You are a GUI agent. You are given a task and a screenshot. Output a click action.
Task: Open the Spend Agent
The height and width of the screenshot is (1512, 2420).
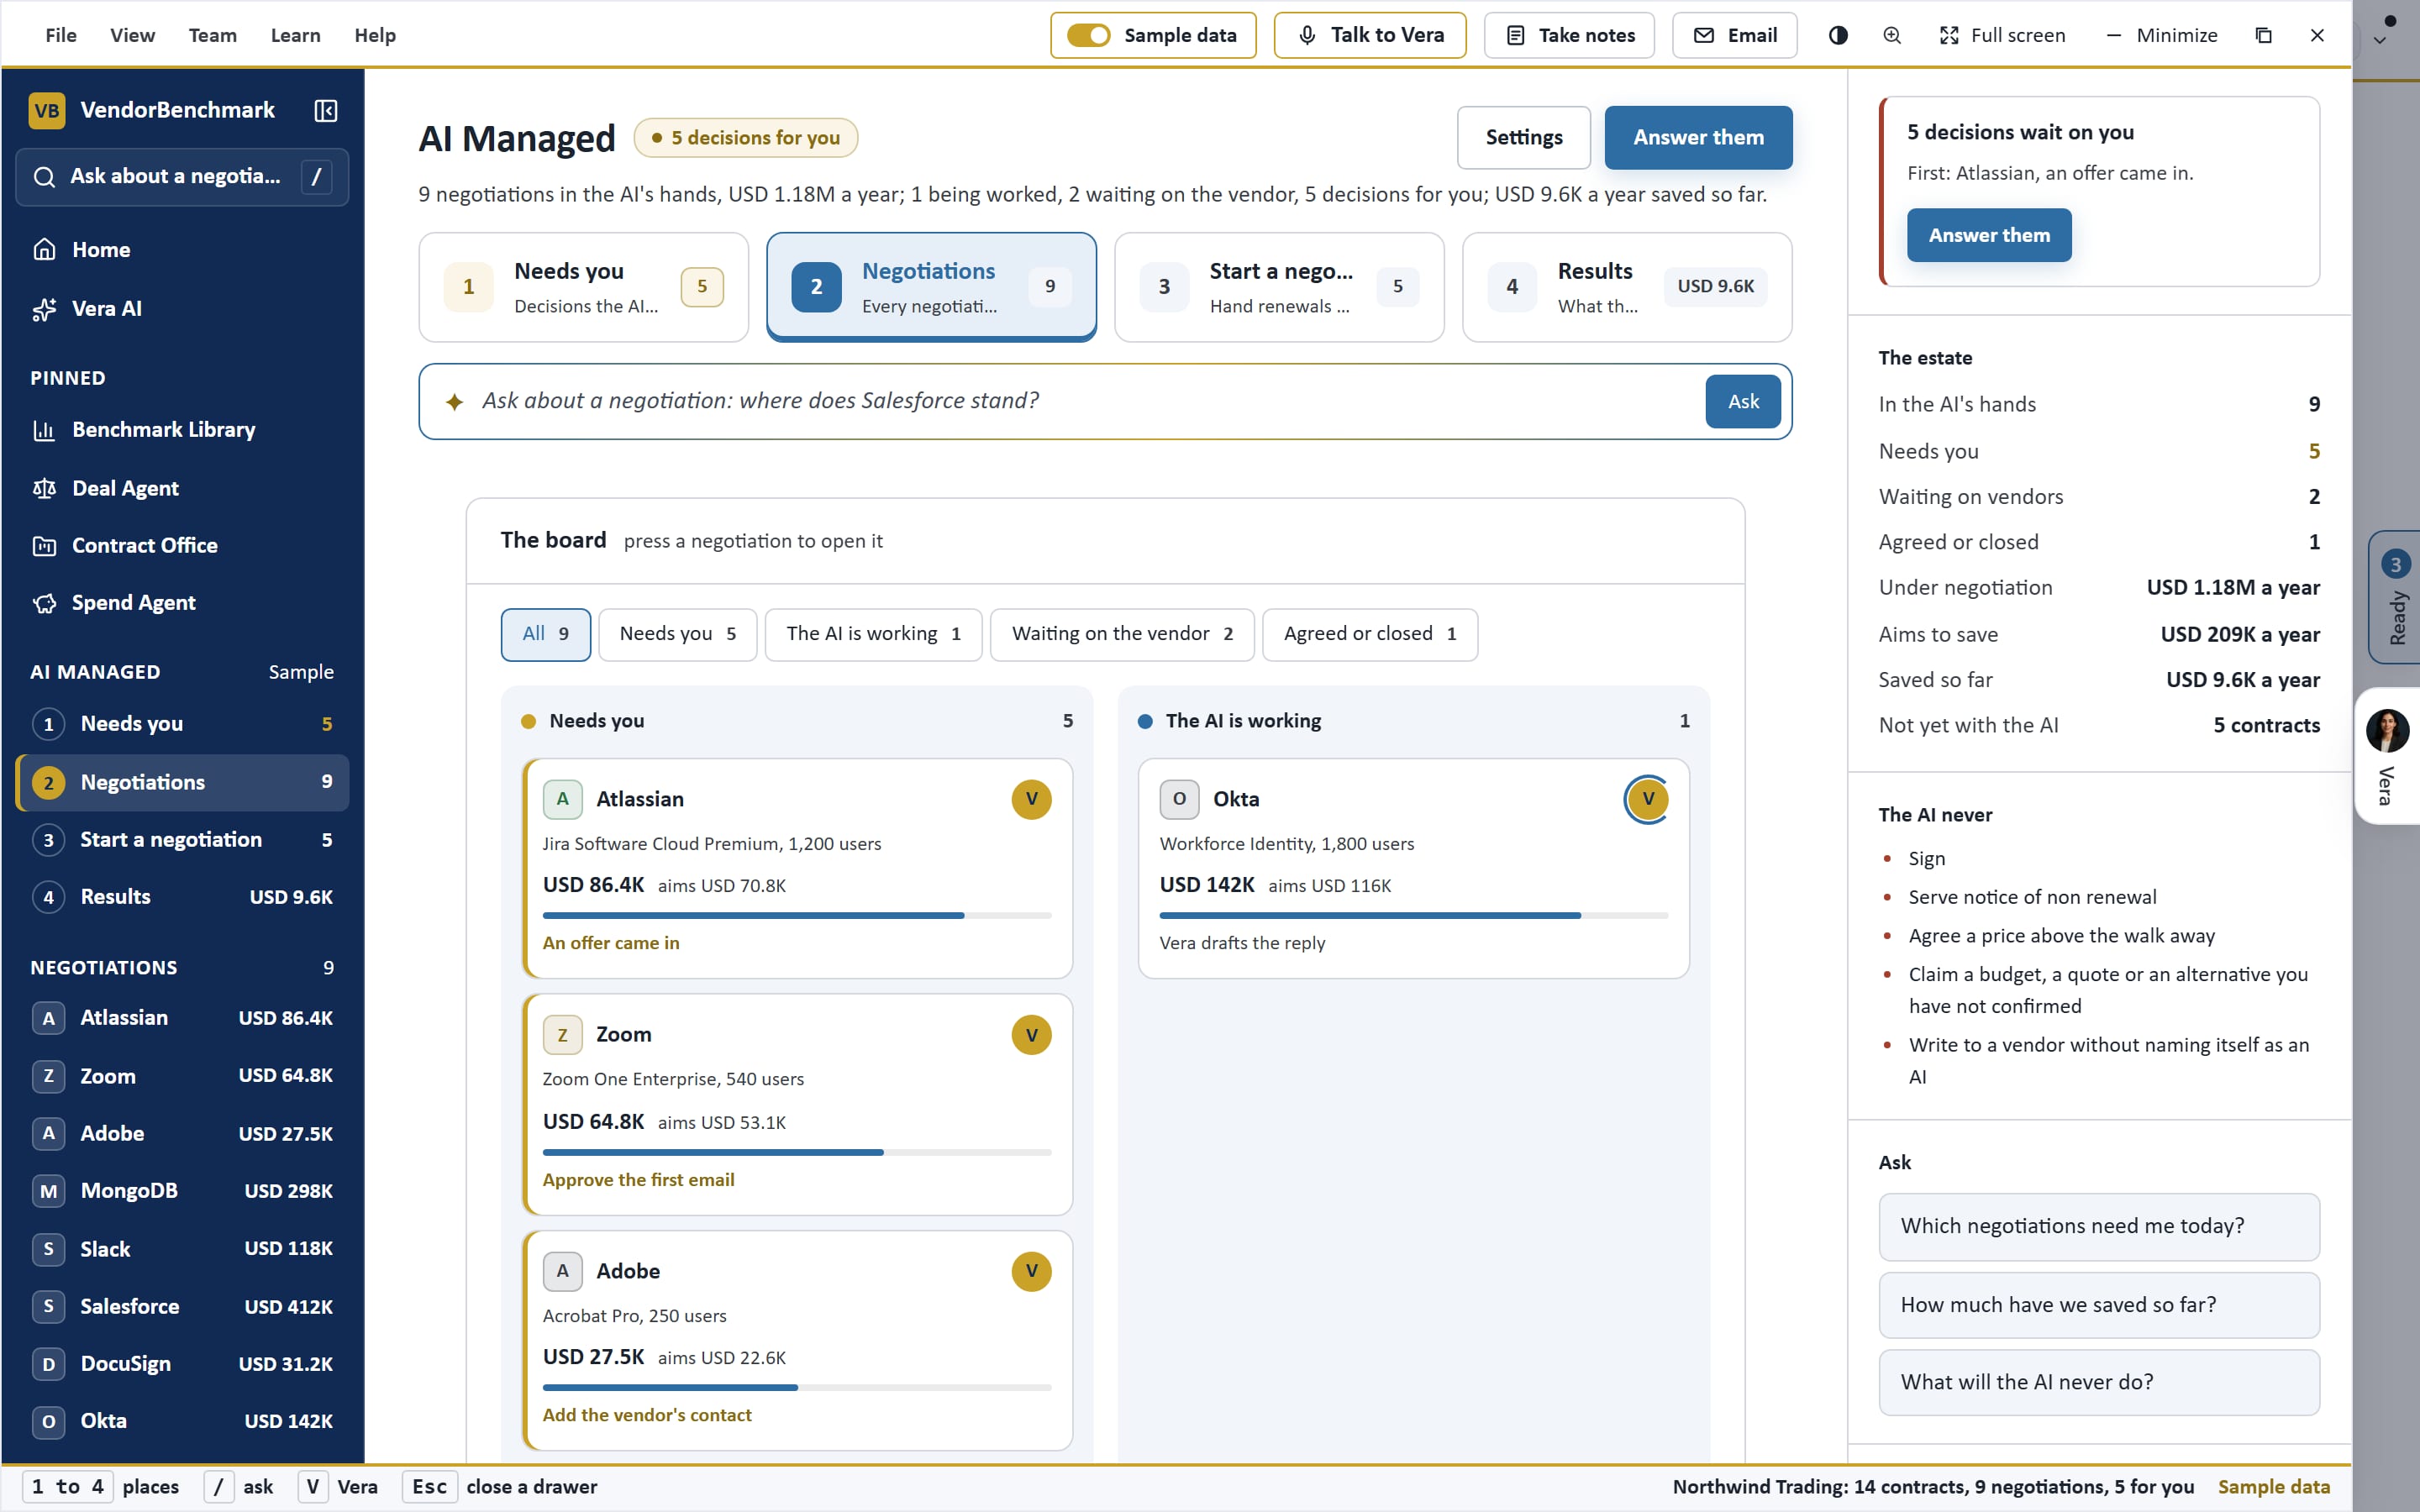(x=182, y=603)
